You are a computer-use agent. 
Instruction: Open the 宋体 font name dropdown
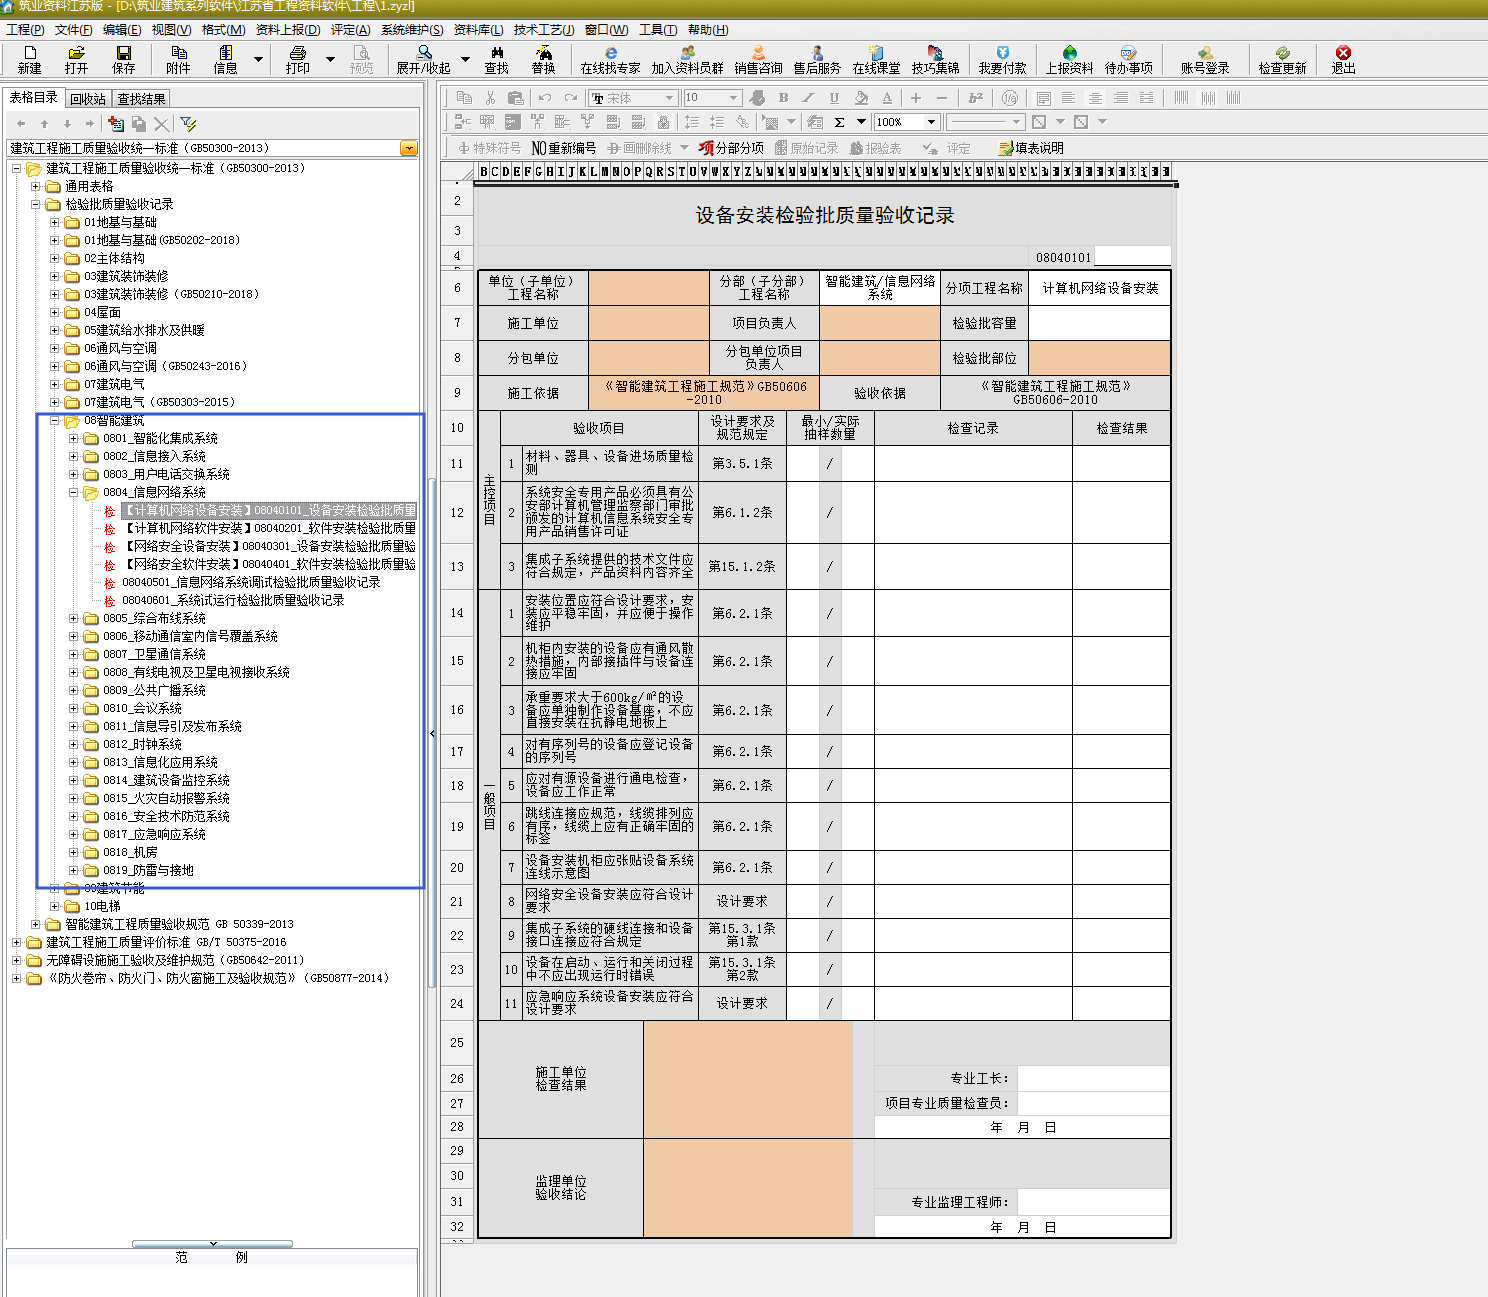670,97
